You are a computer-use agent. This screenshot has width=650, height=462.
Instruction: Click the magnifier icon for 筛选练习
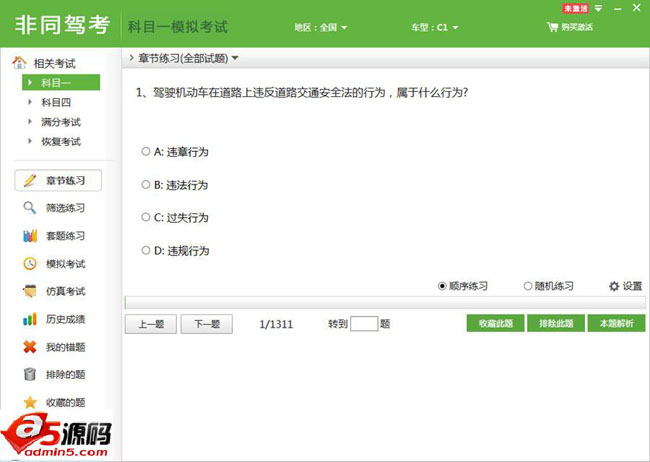point(29,208)
